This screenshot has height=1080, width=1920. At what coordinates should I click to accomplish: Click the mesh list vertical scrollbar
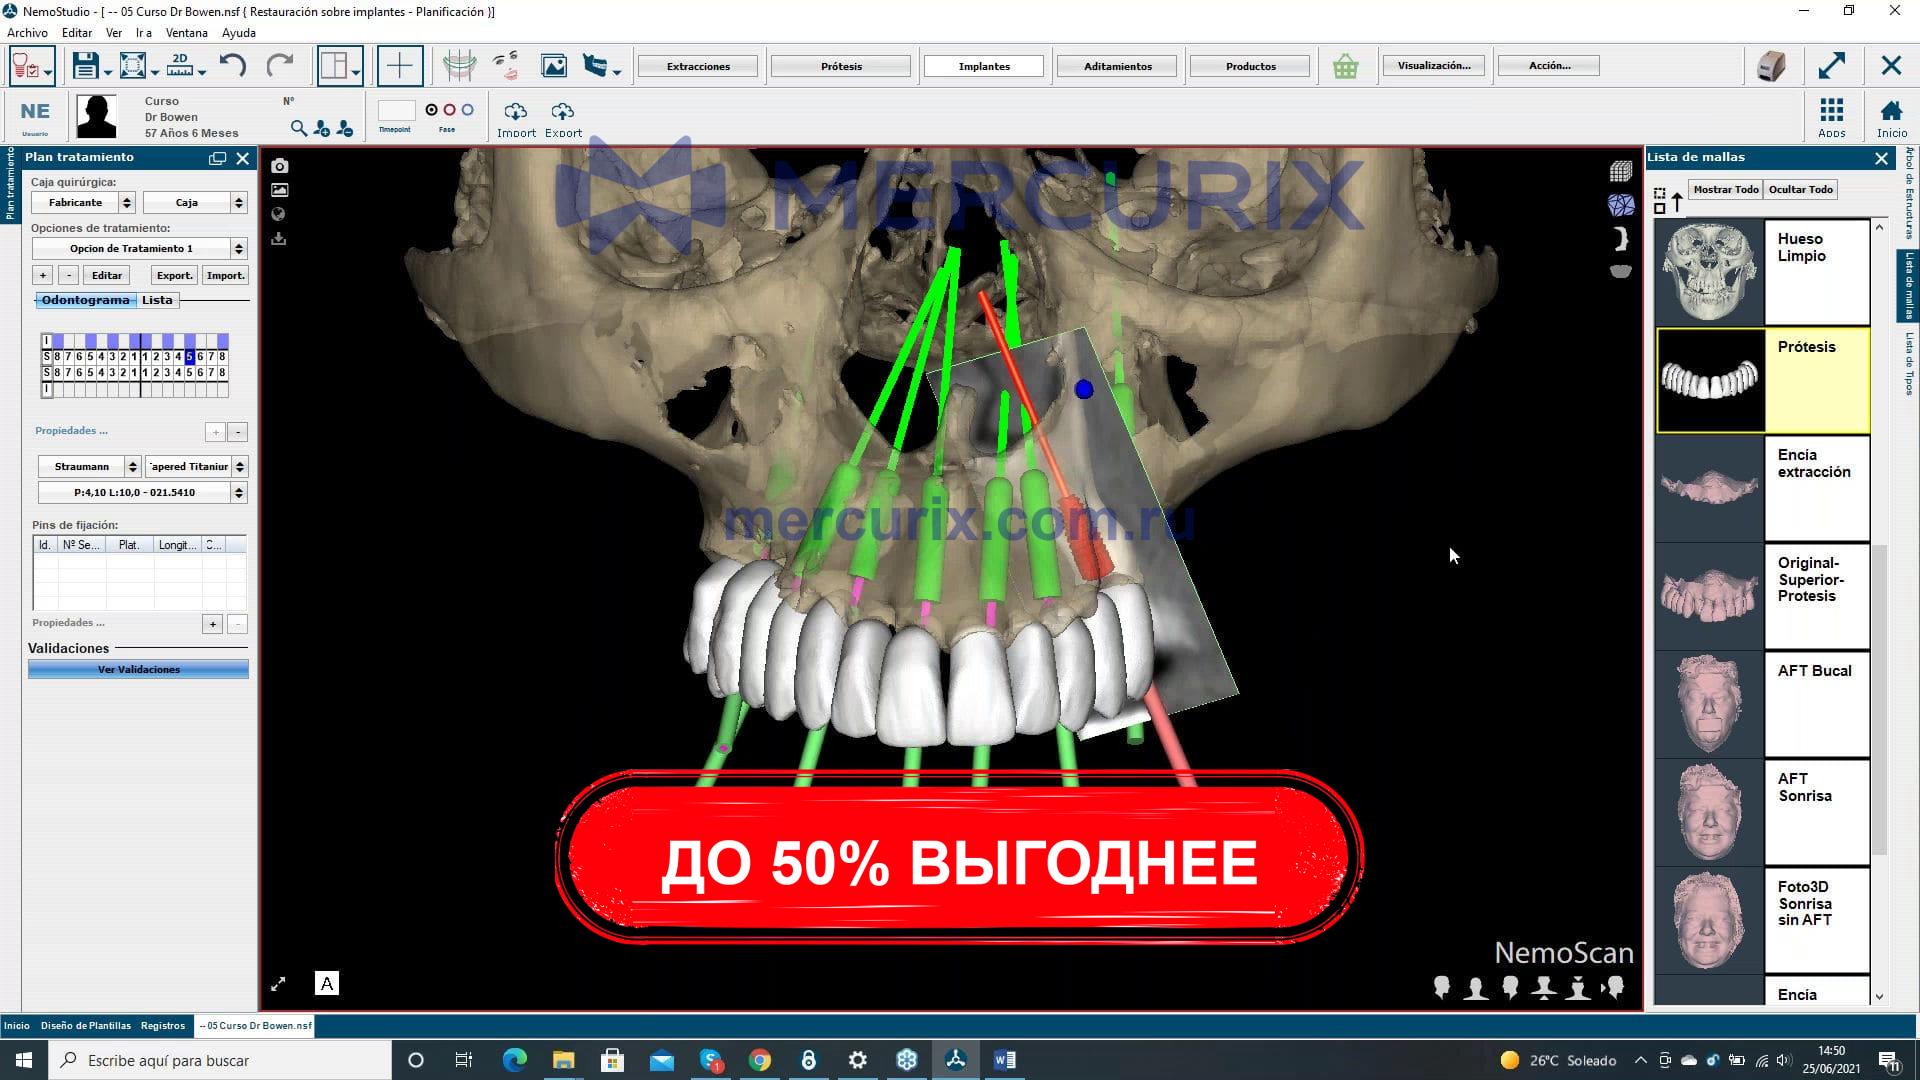click(1880, 700)
